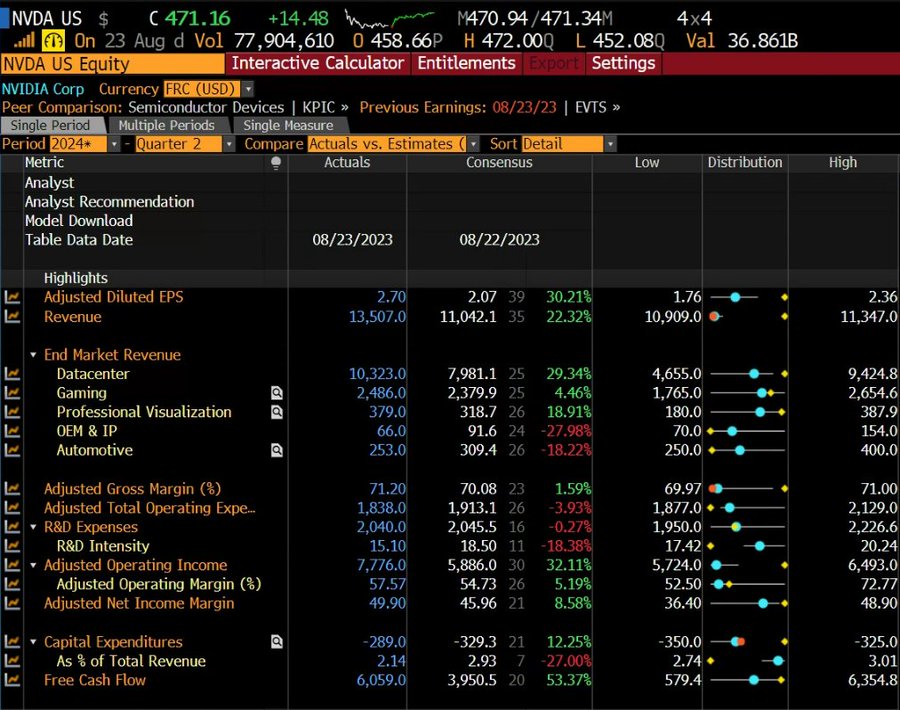
Task: Open the R&D Intensity chart icon
Action: tap(11, 546)
